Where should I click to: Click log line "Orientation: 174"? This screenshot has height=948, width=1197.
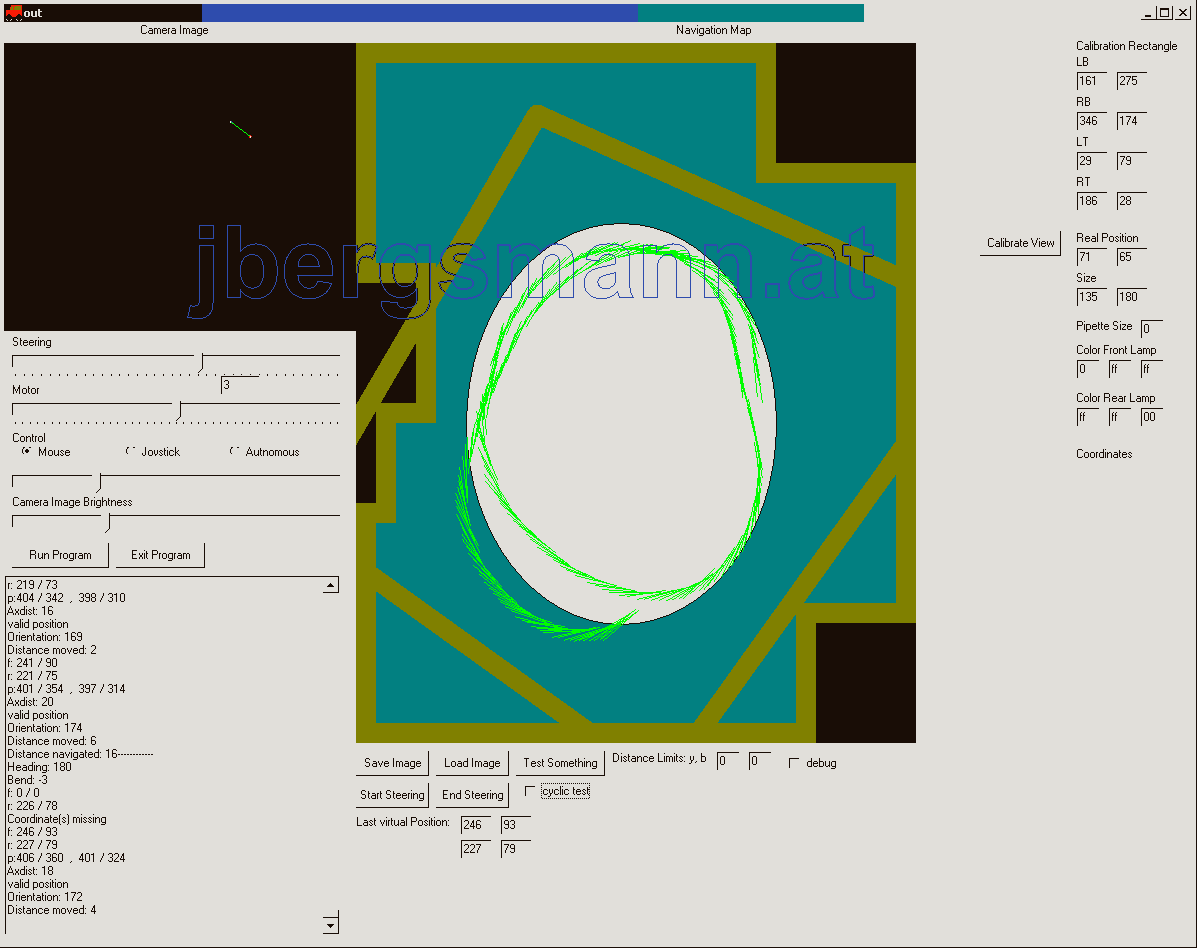tap(45, 728)
